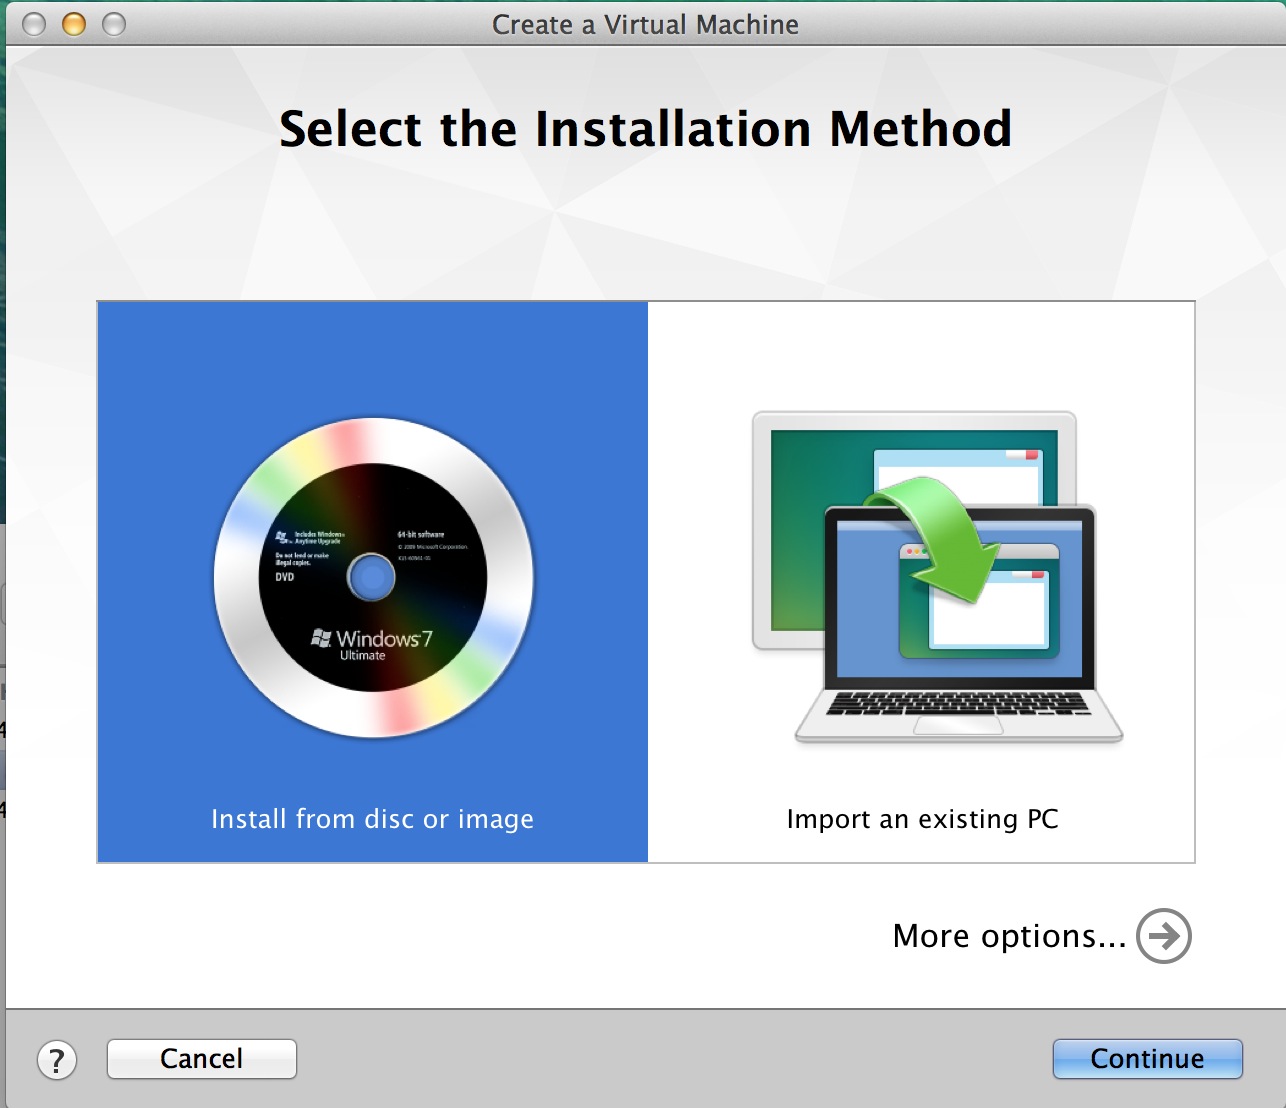The width and height of the screenshot is (1286, 1108).
Task: Click the window zoom button in title bar
Action: pos(114,24)
